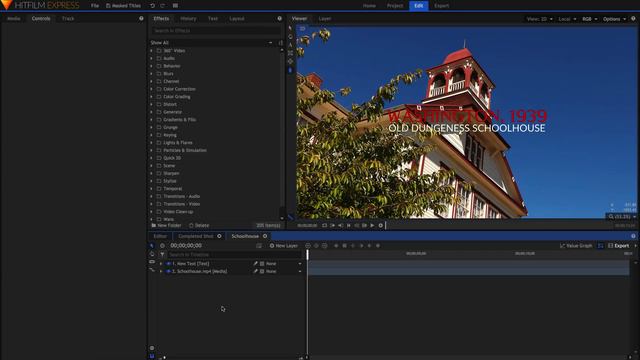Switch to the Layer viewer tab

click(x=324, y=18)
